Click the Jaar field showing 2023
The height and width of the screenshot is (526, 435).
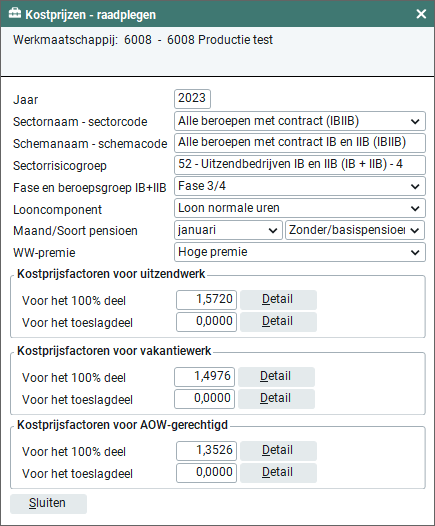[193, 99]
